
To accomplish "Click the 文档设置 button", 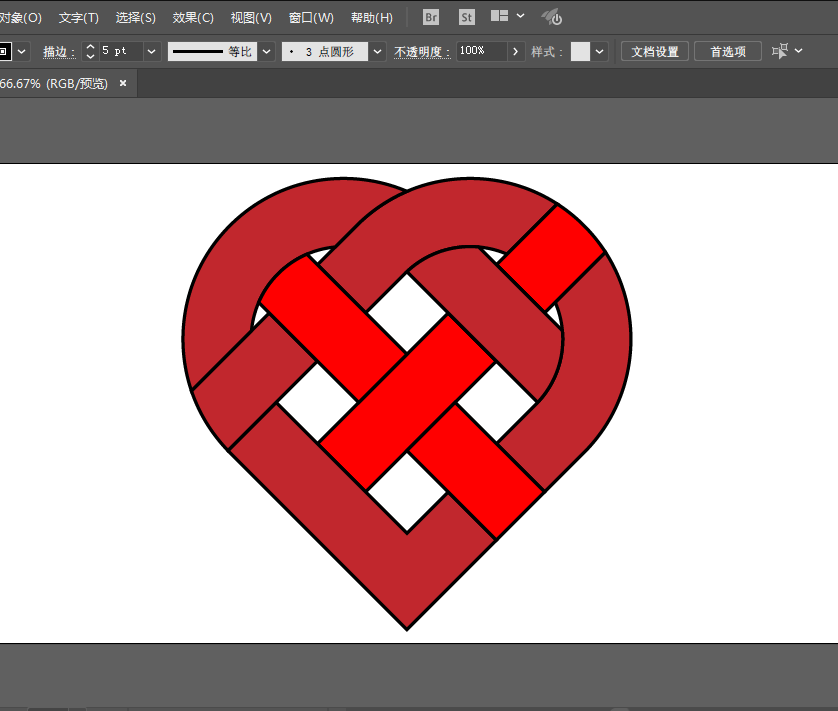I will 655,51.
